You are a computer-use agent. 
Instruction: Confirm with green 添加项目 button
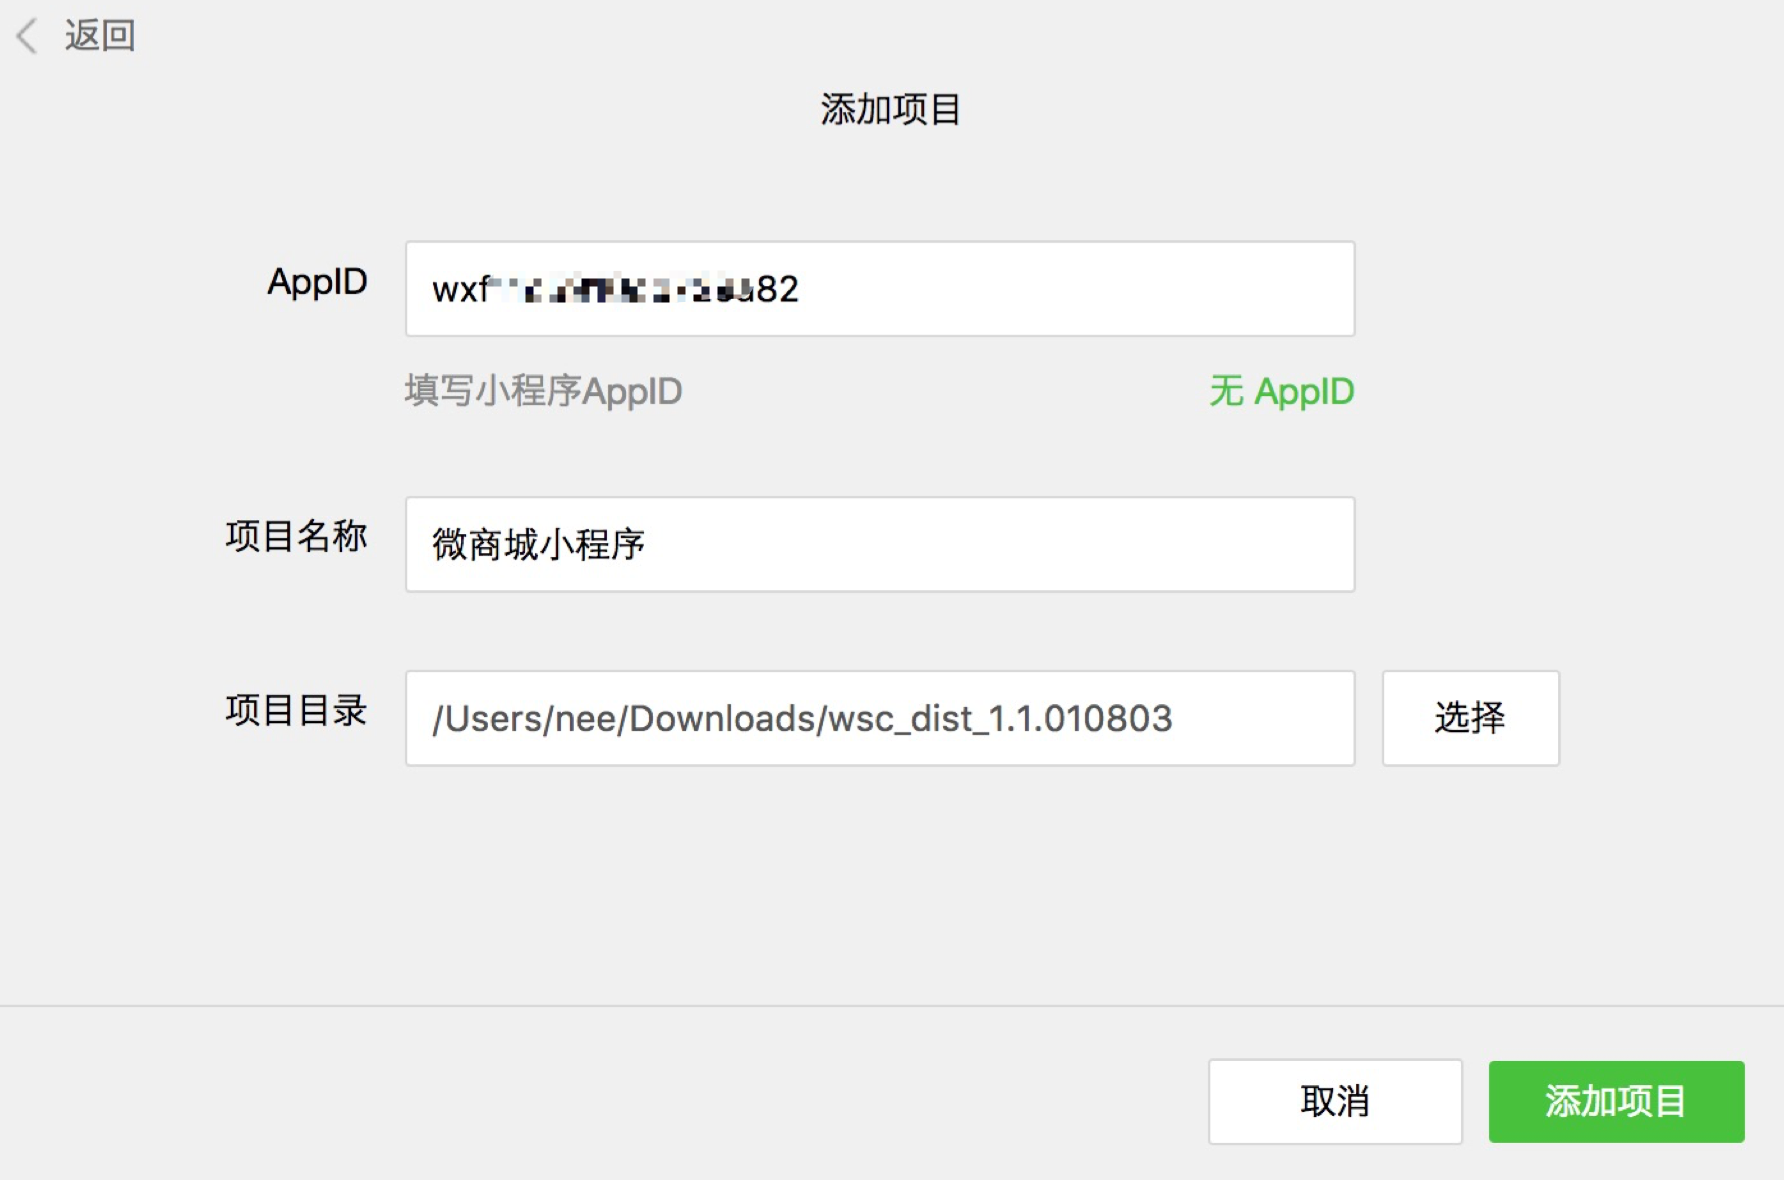(1616, 1101)
